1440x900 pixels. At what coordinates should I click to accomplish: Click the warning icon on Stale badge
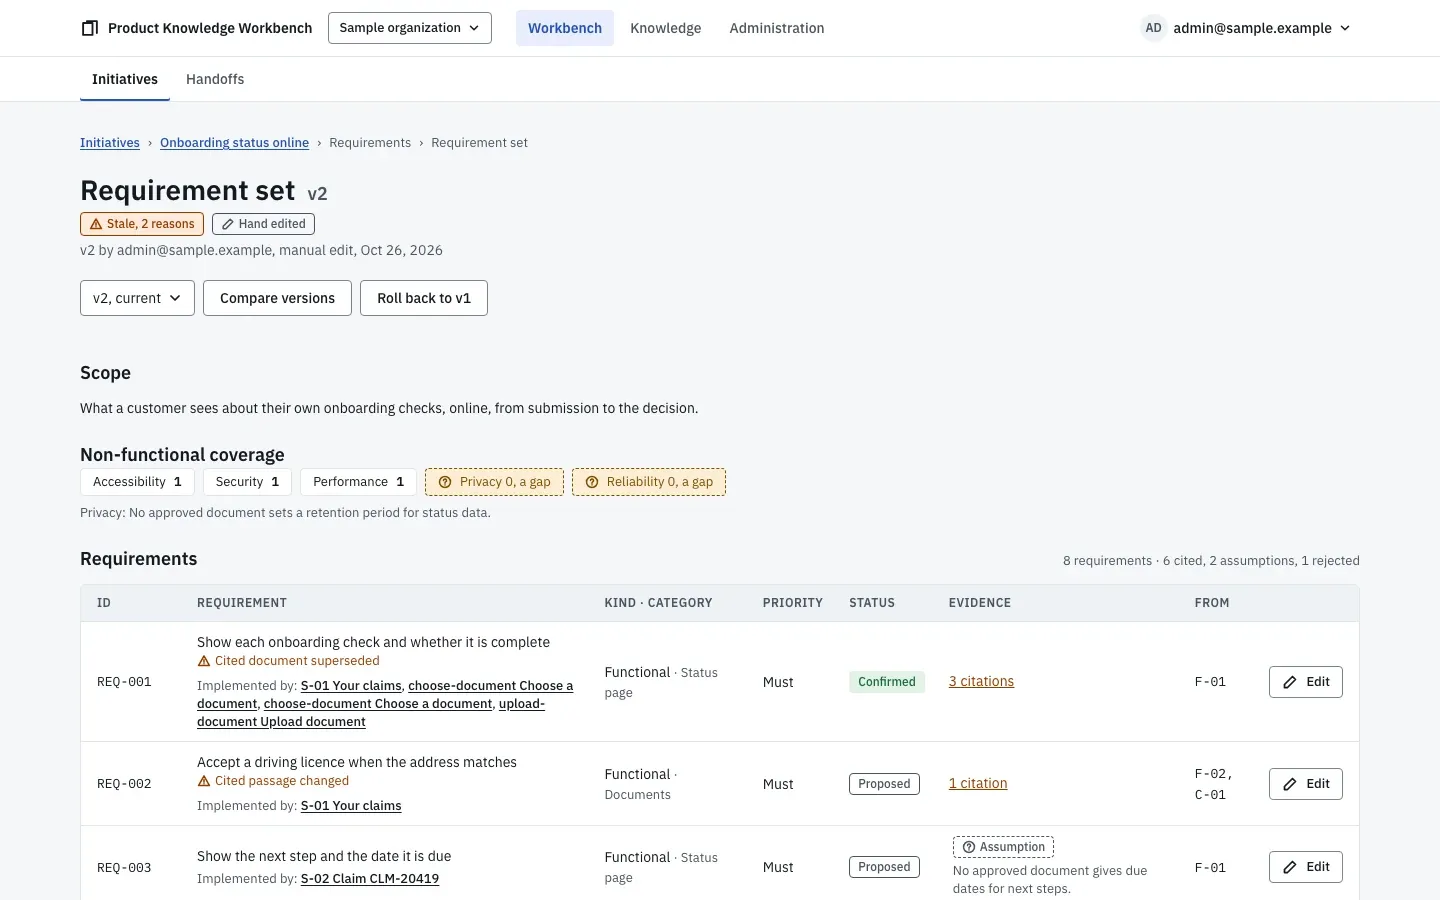coord(96,224)
